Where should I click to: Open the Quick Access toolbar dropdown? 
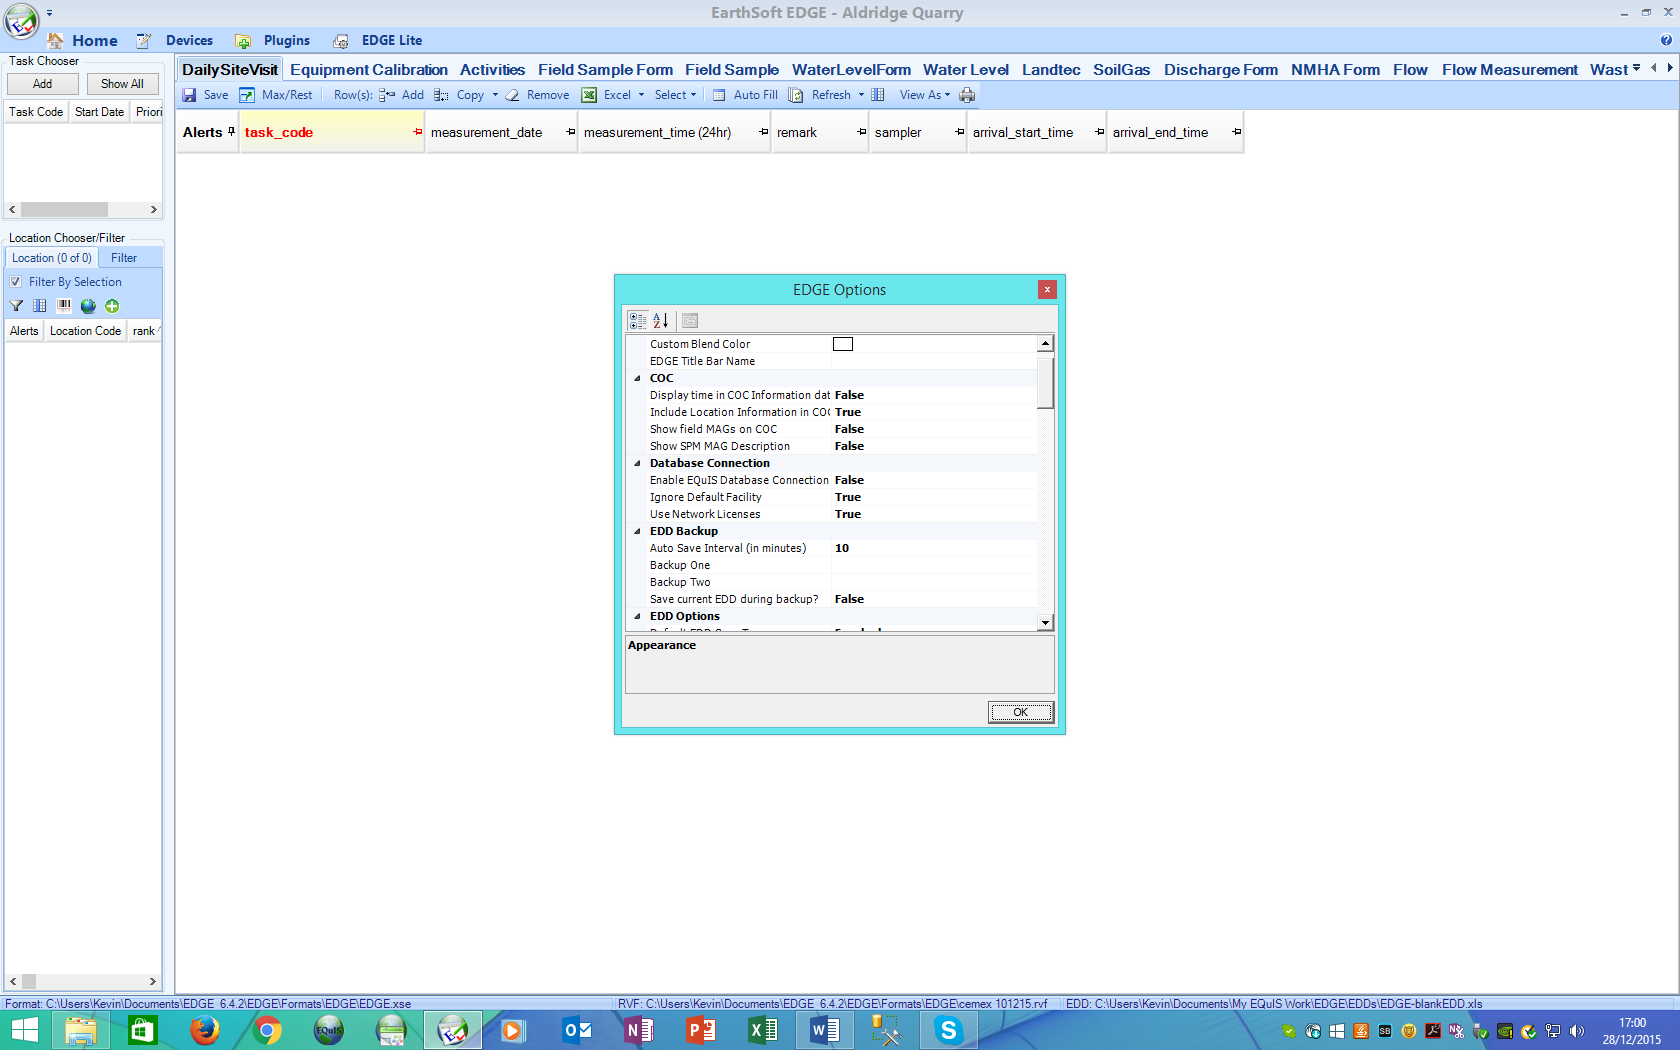click(x=49, y=13)
